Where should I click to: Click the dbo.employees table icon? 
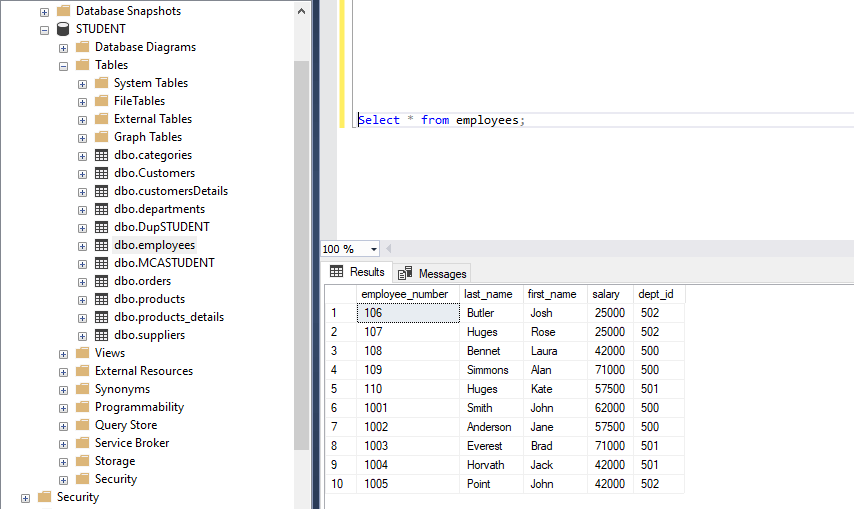[101, 245]
